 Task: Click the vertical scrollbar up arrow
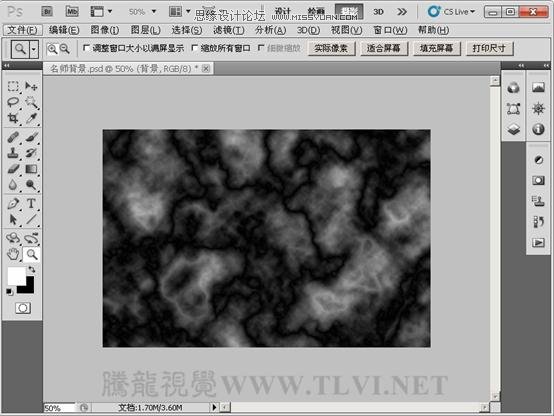[x=495, y=81]
